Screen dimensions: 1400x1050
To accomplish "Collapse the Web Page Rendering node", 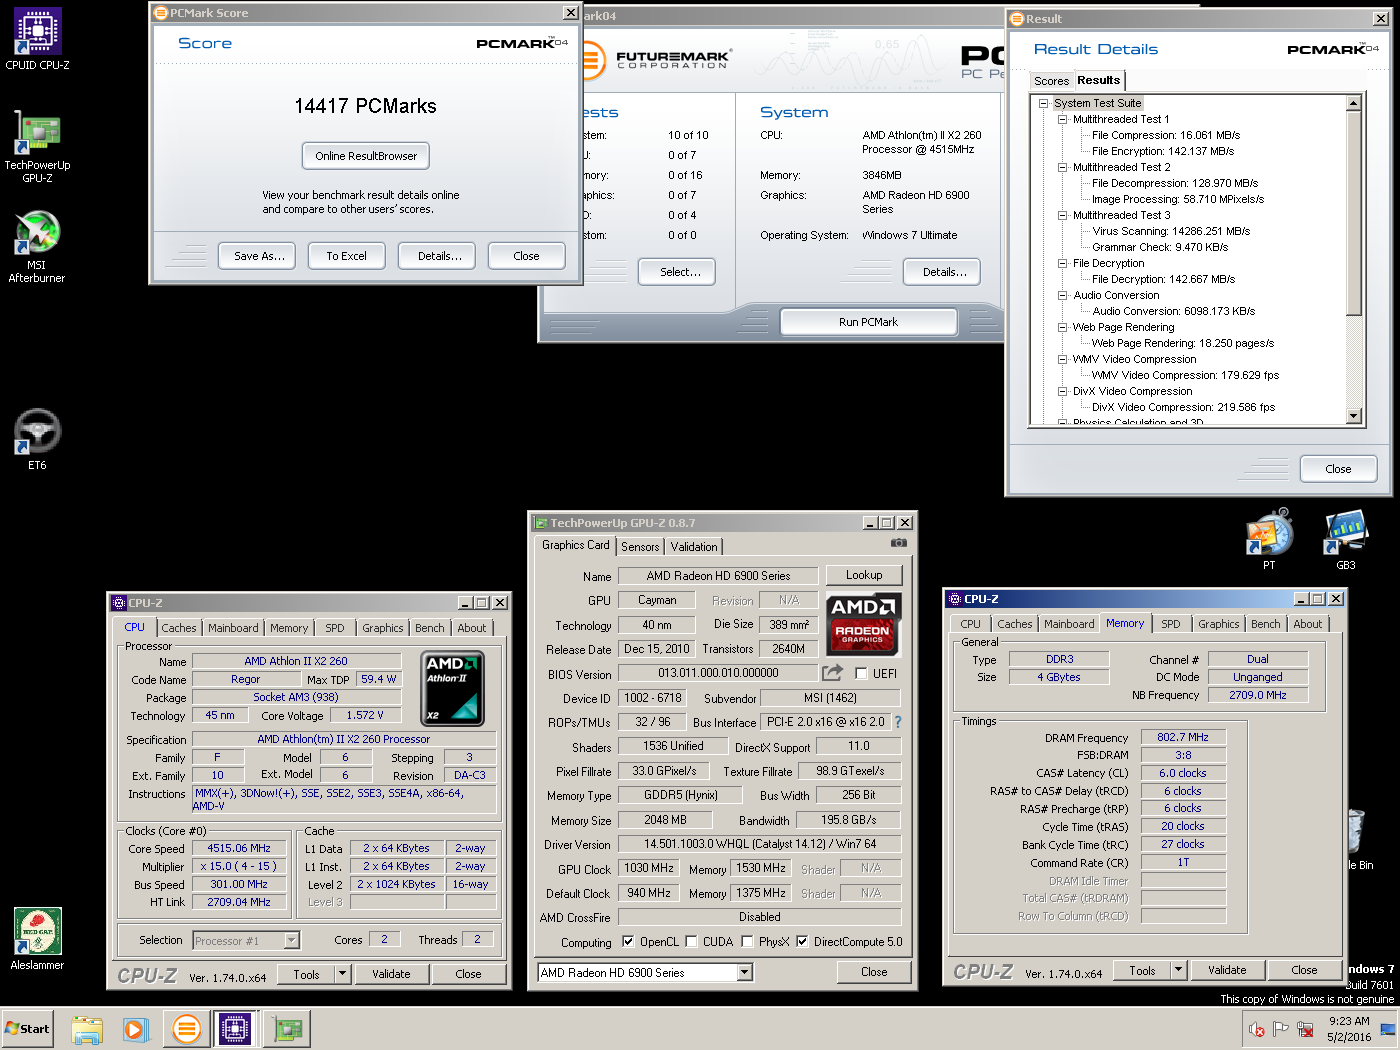I will (x=1063, y=327).
